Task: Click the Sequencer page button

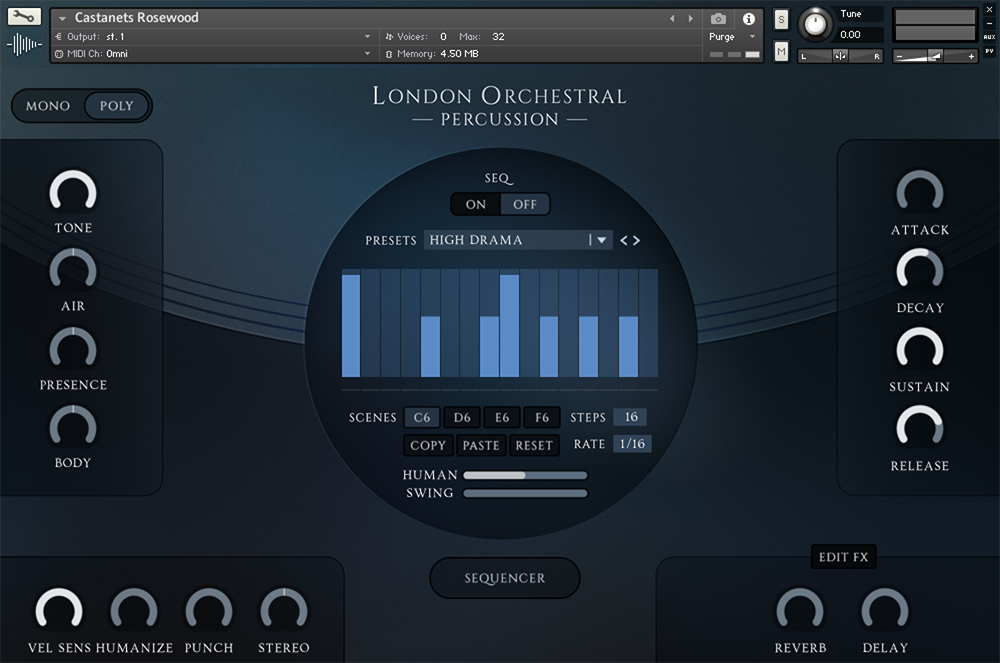Action: [x=504, y=578]
